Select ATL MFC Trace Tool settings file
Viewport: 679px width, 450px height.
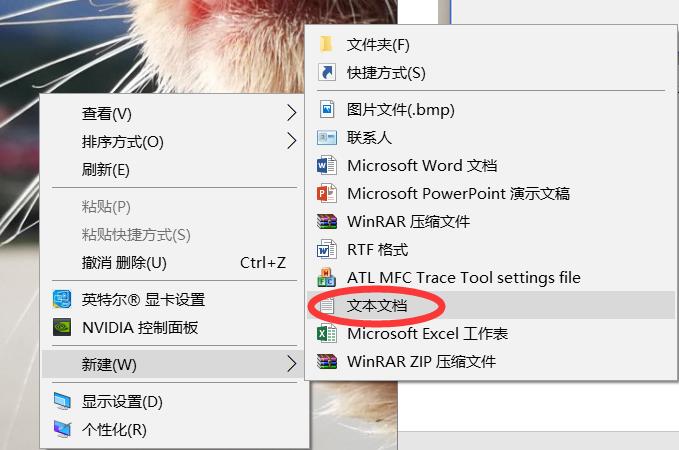(491, 277)
